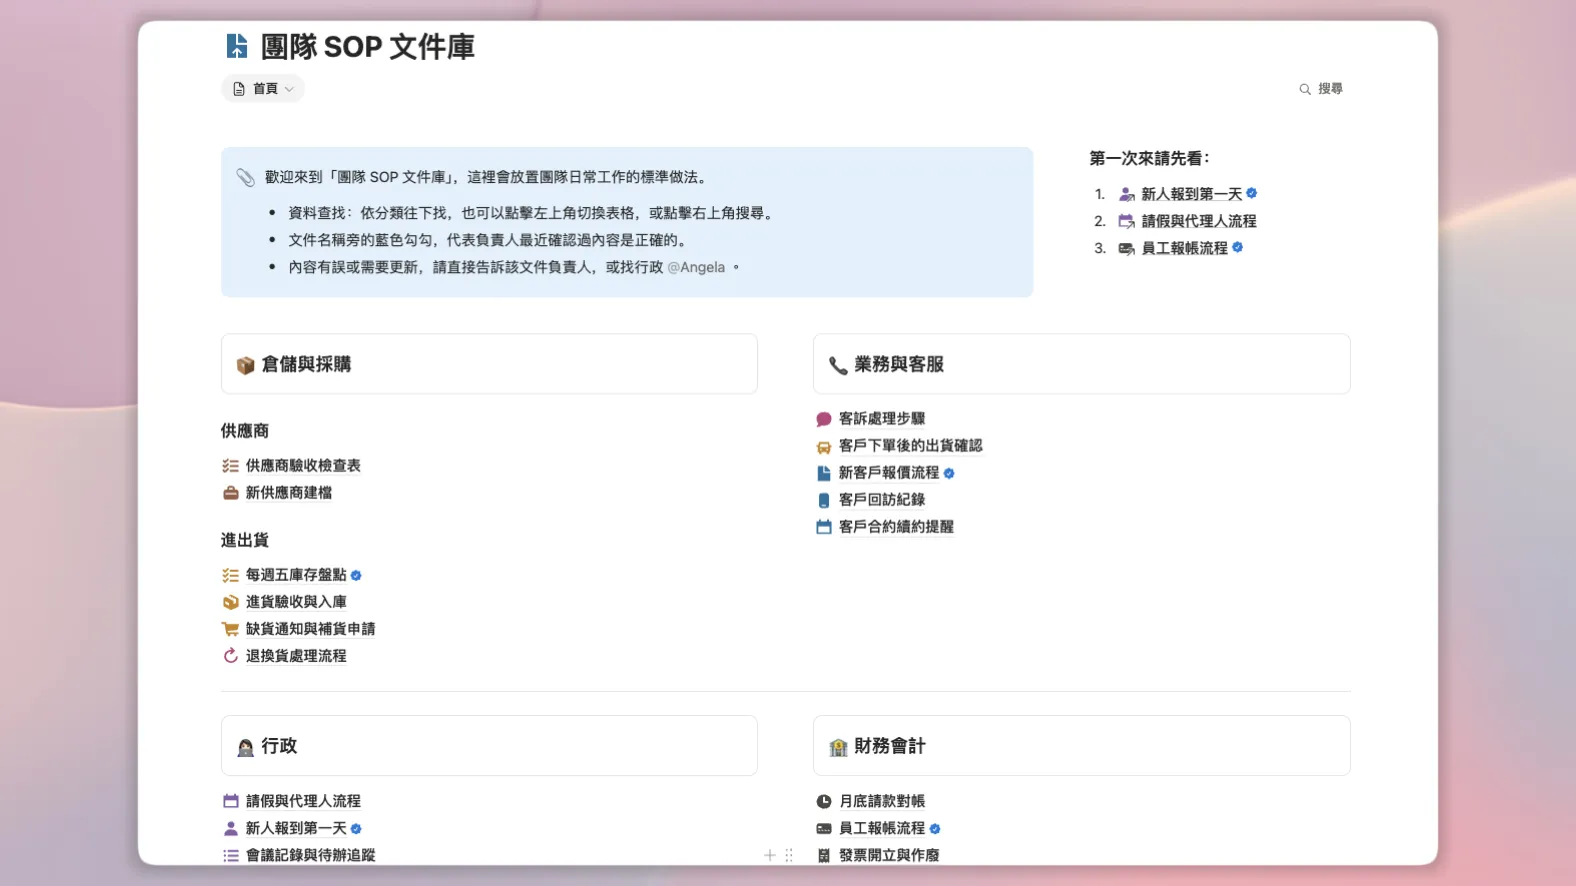Open the 進貨驗收與入庫 page link
The image size is (1576, 886).
click(296, 602)
